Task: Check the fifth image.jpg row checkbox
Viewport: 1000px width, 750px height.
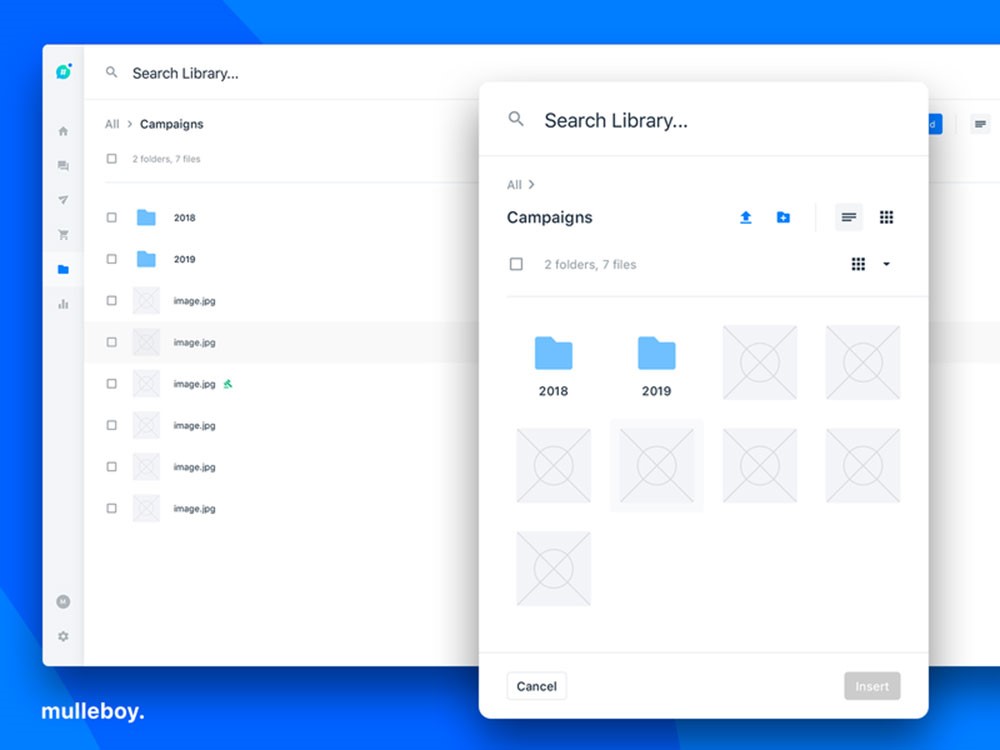Action: [112, 466]
